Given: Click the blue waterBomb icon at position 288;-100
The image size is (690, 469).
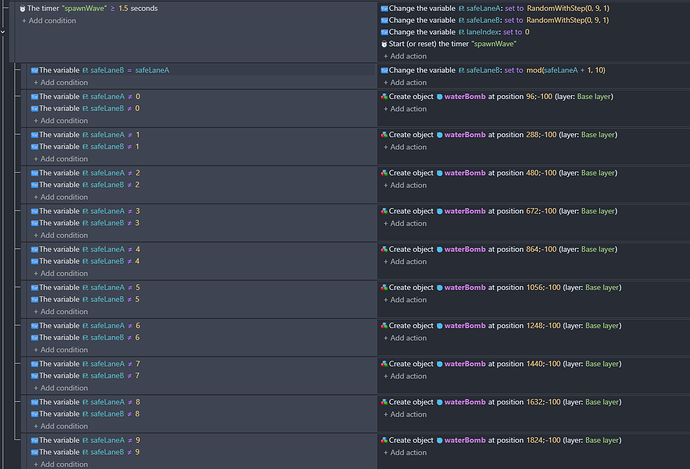Looking at the screenshot, I should 439,135.
